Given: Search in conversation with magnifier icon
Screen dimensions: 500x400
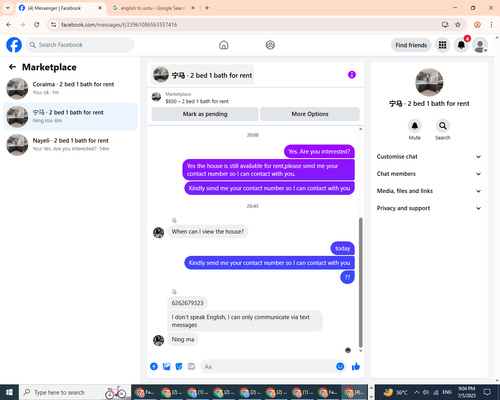Looking at the screenshot, I should [443, 126].
